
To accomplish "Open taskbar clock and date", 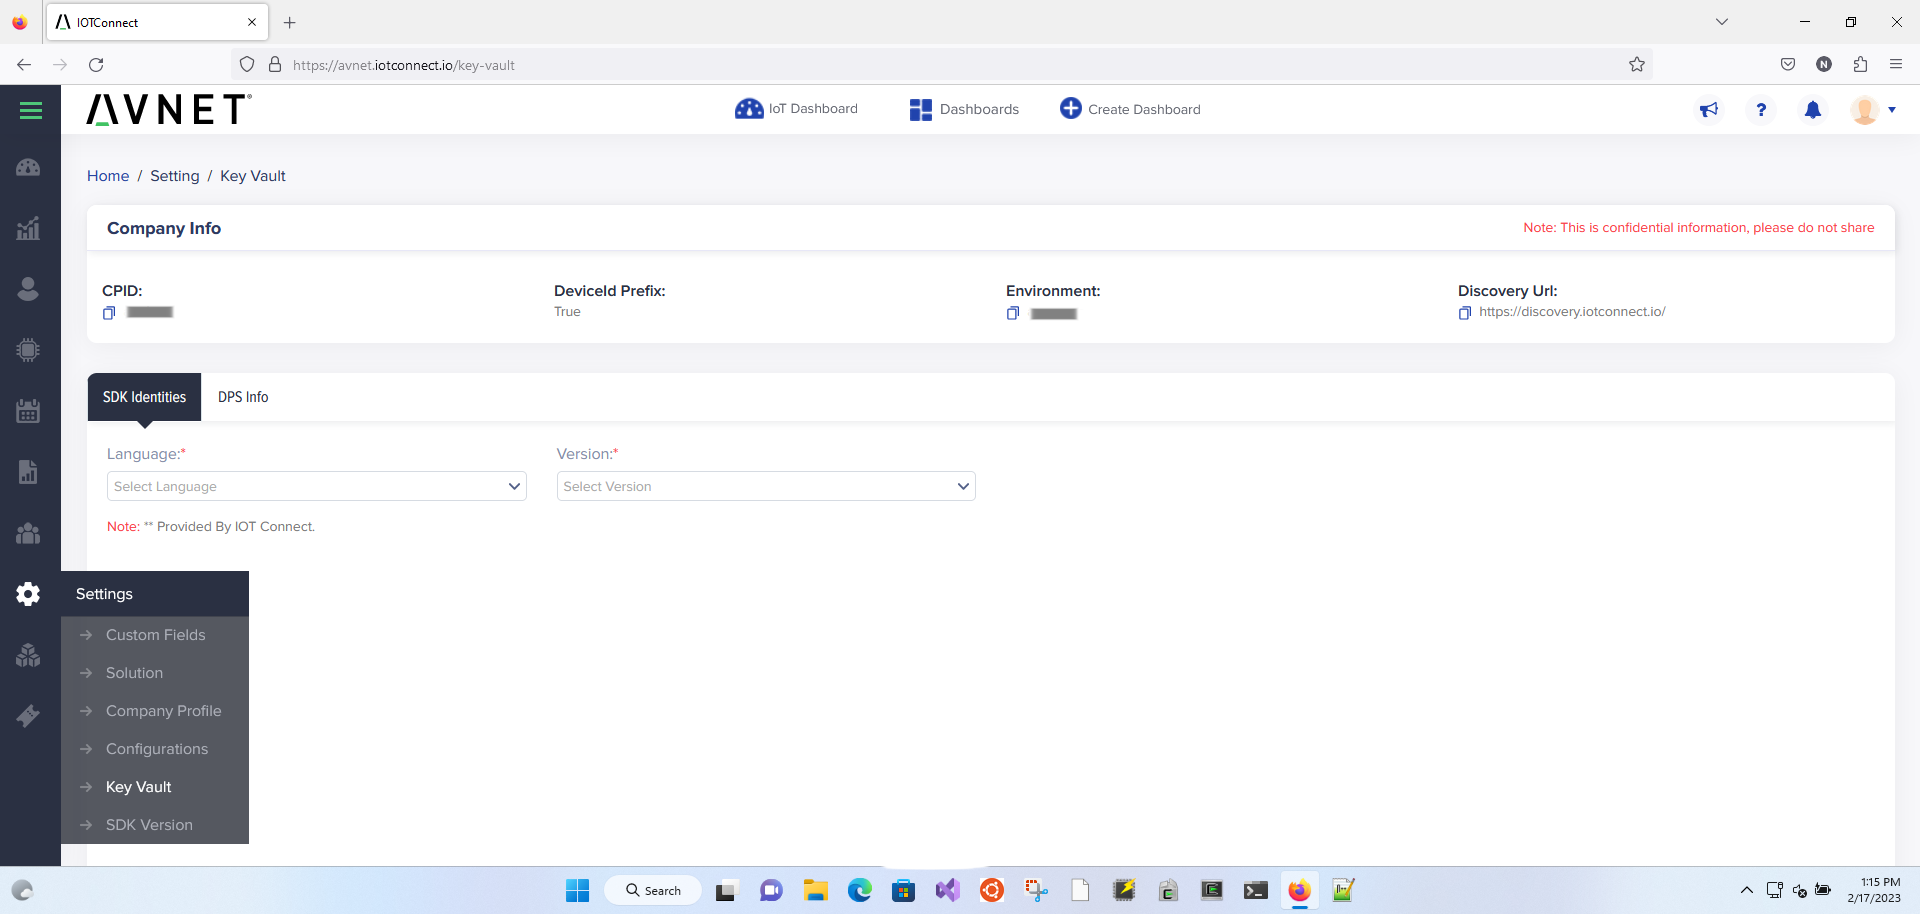I will pos(1874,890).
